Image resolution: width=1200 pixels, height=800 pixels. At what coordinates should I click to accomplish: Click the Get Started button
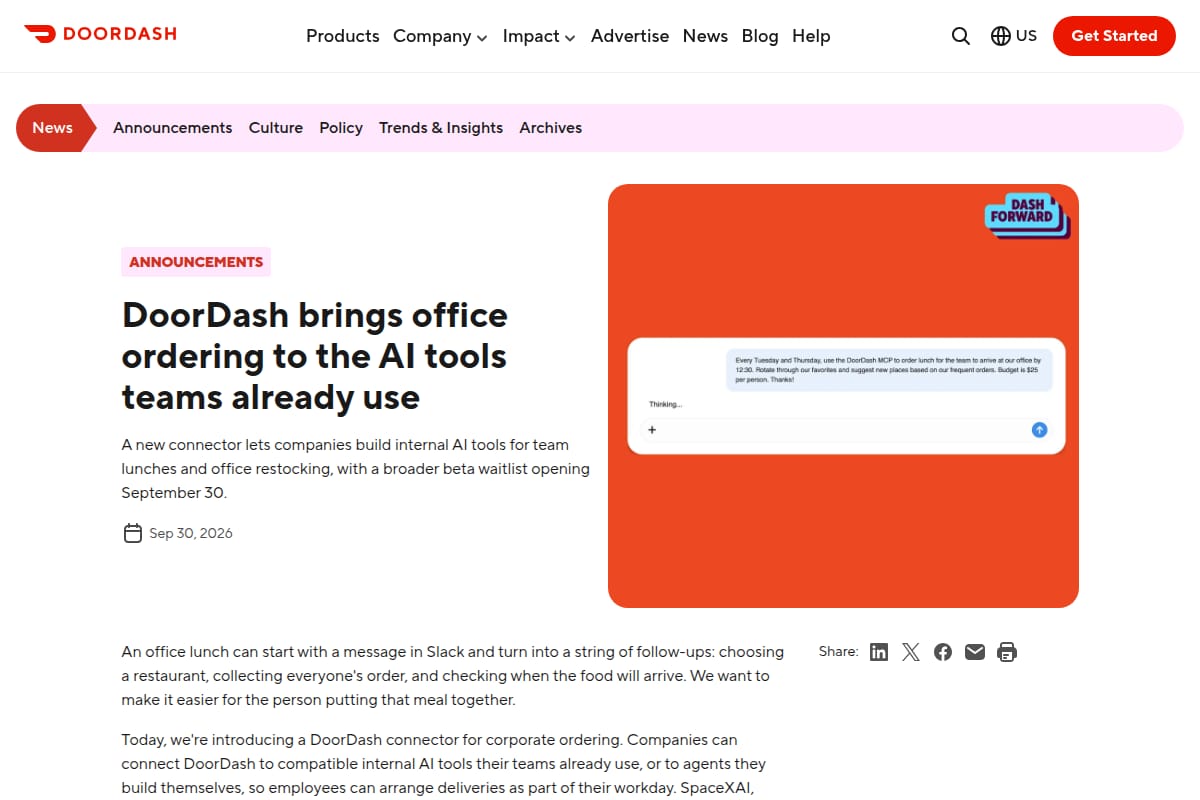(x=1114, y=36)
